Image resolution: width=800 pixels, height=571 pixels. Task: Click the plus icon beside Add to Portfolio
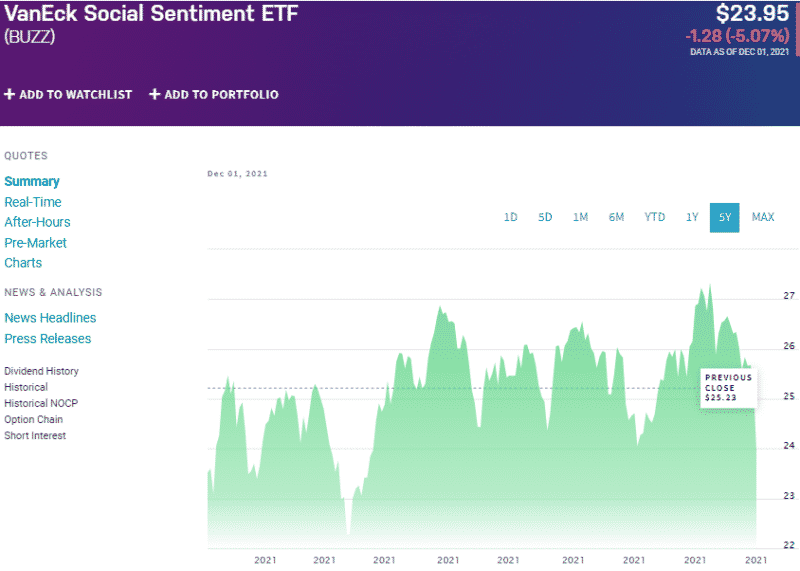(154, 94)
